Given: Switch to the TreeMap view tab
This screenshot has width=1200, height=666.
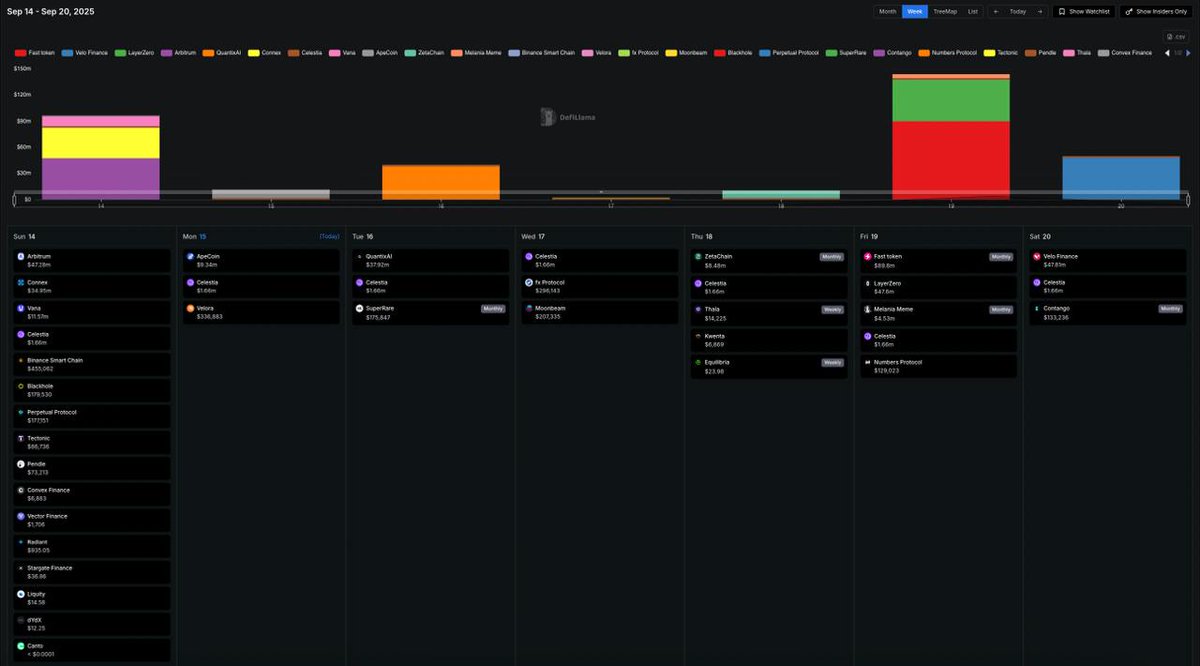Looking at the screenshot, I should tap(946, 11).
